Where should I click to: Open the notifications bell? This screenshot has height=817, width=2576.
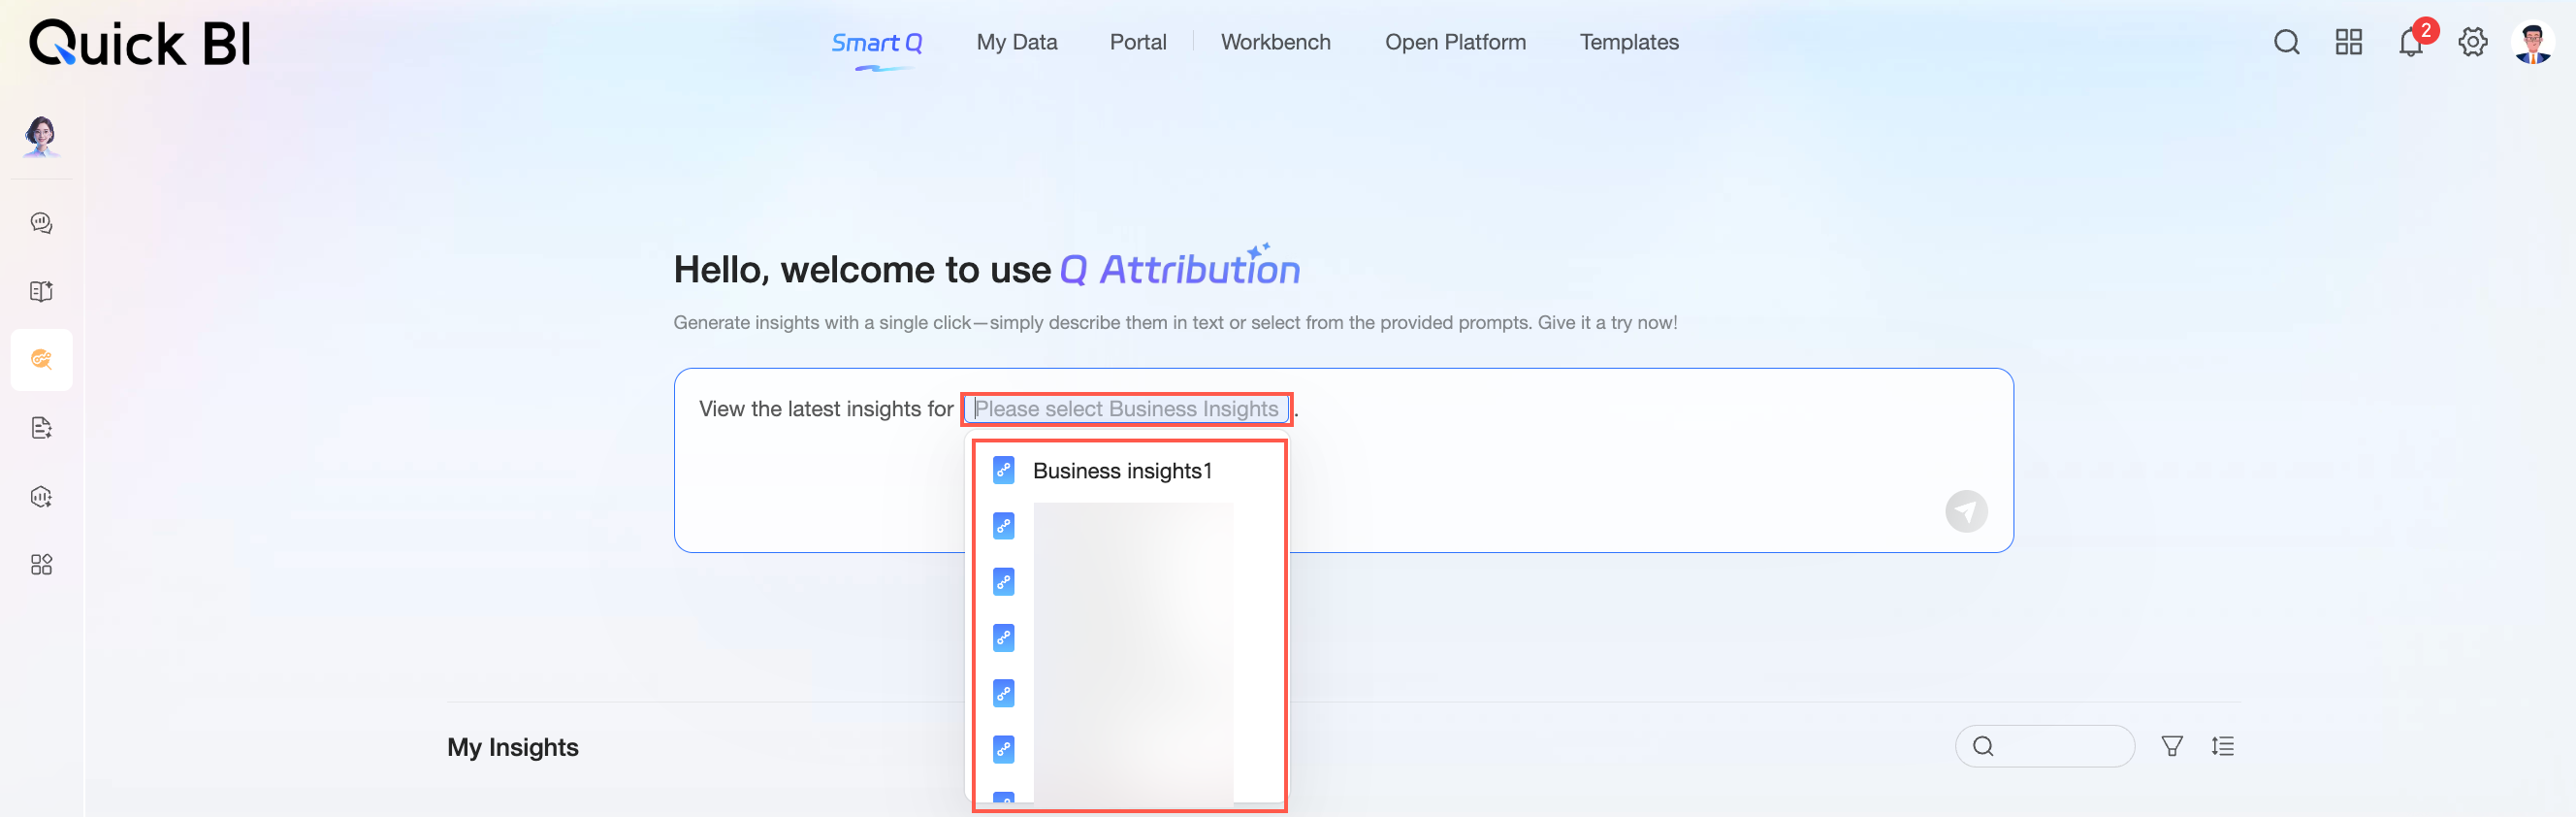(x=2410, y=42)
